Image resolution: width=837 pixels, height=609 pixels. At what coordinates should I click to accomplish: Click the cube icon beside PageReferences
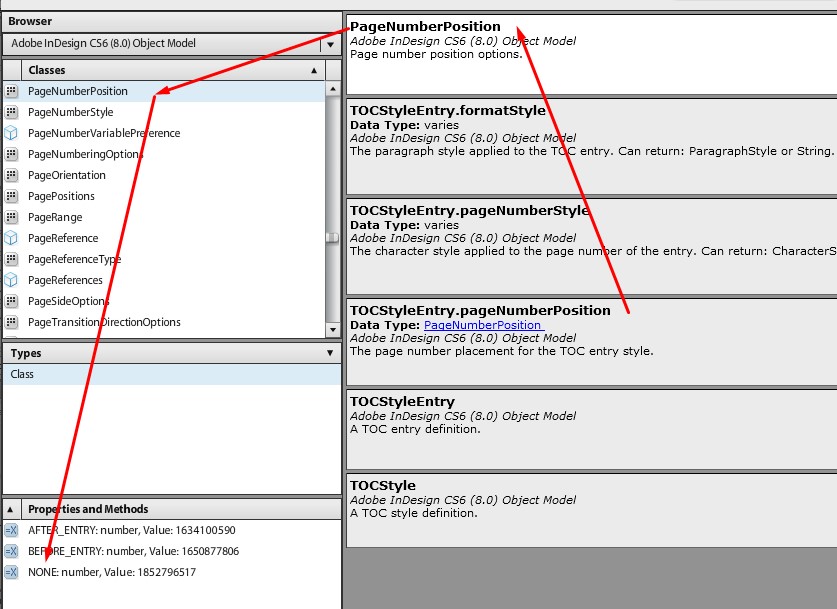tap(11, 280)
